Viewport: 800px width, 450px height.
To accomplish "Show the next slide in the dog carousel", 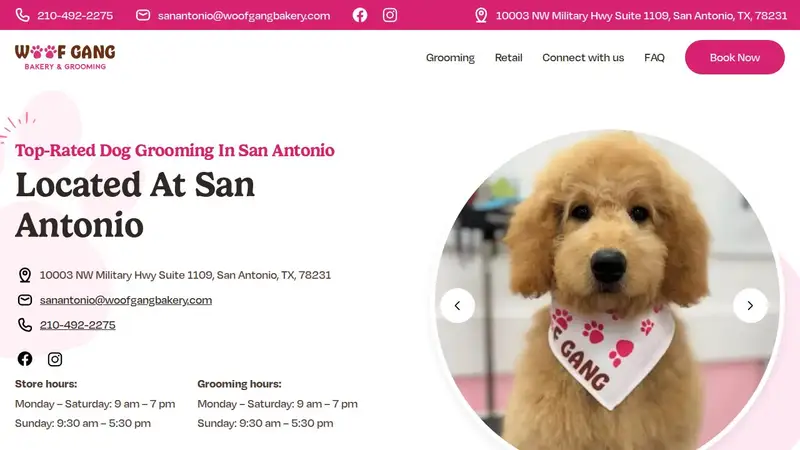I will [x=750, y=306].
